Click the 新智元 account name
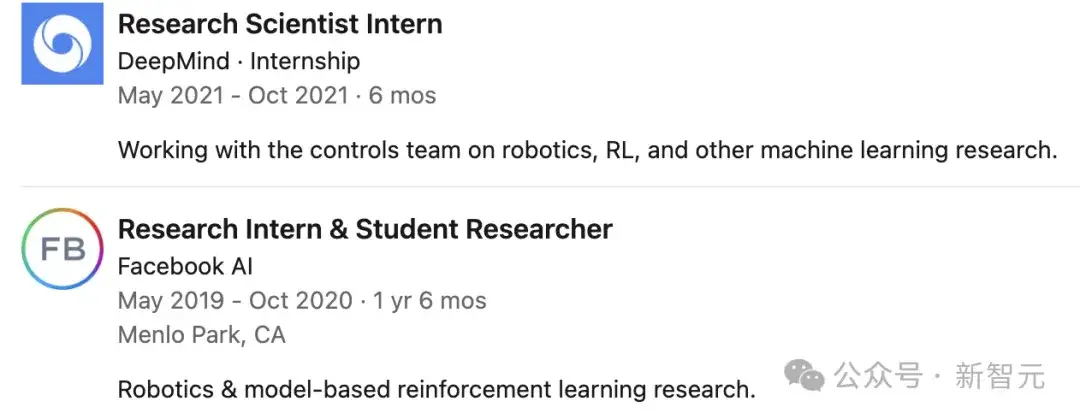Screen dimensions: 1080x419 coord(1000,376)
